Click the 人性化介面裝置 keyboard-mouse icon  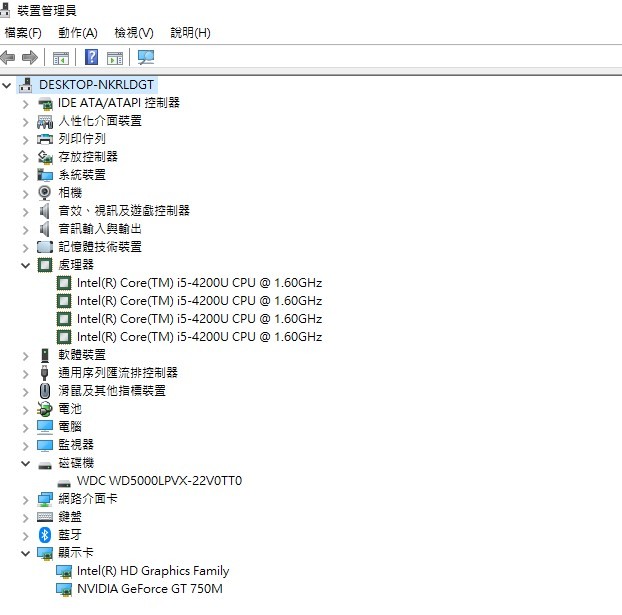click(45, 122)
